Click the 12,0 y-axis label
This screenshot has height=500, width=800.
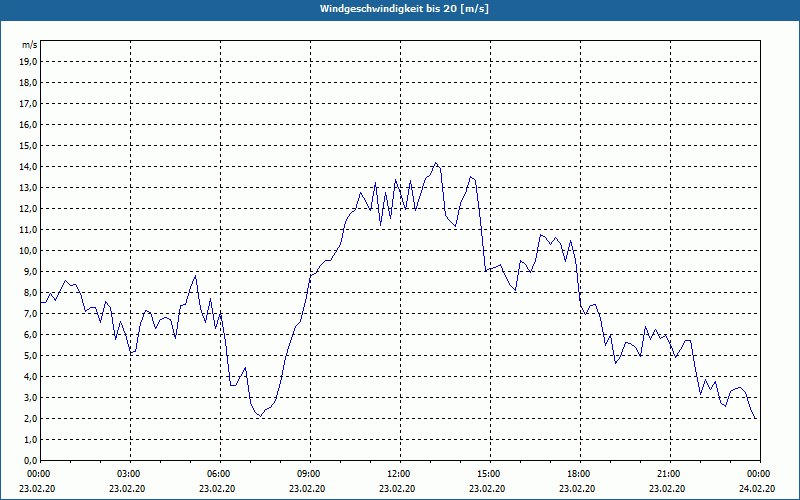[x=29, y=209]
